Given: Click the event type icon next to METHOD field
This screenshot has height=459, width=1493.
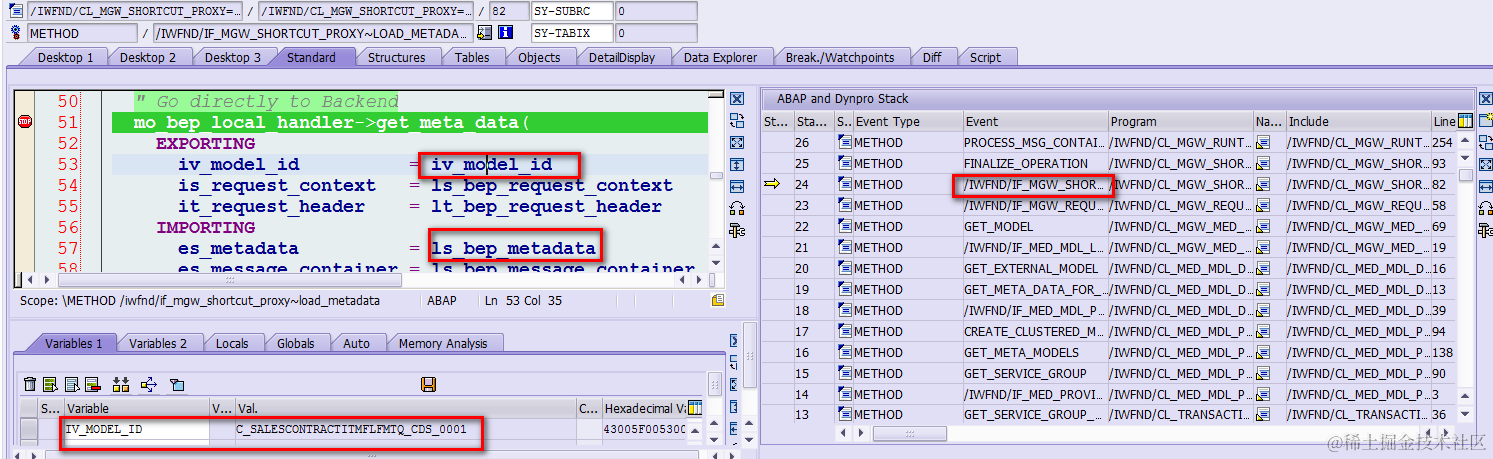Looking at the screenshot, I should click(x=15, y=33).
